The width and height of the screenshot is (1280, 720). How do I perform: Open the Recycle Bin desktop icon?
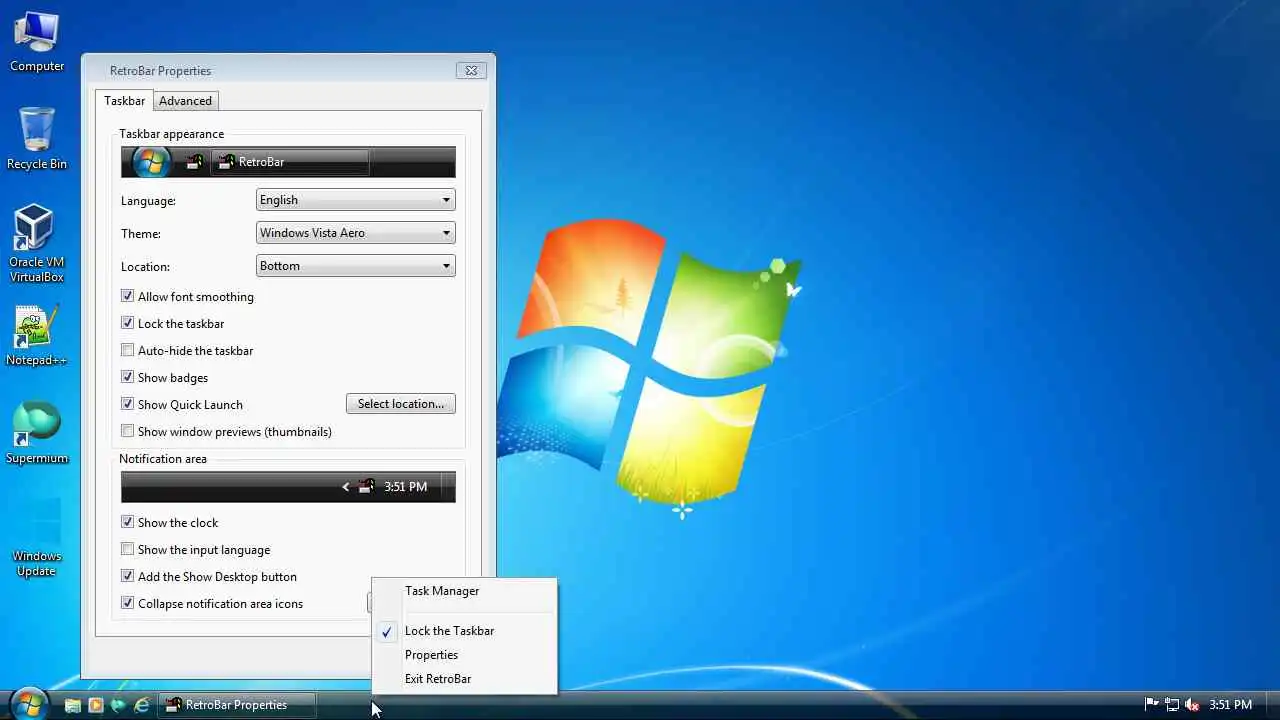point(37,138)
